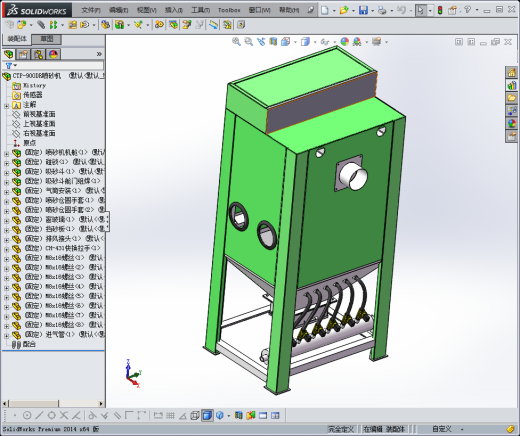Toggle the Select arrow cursor tool
Viewport: 520px width, 436px height.
421,10
